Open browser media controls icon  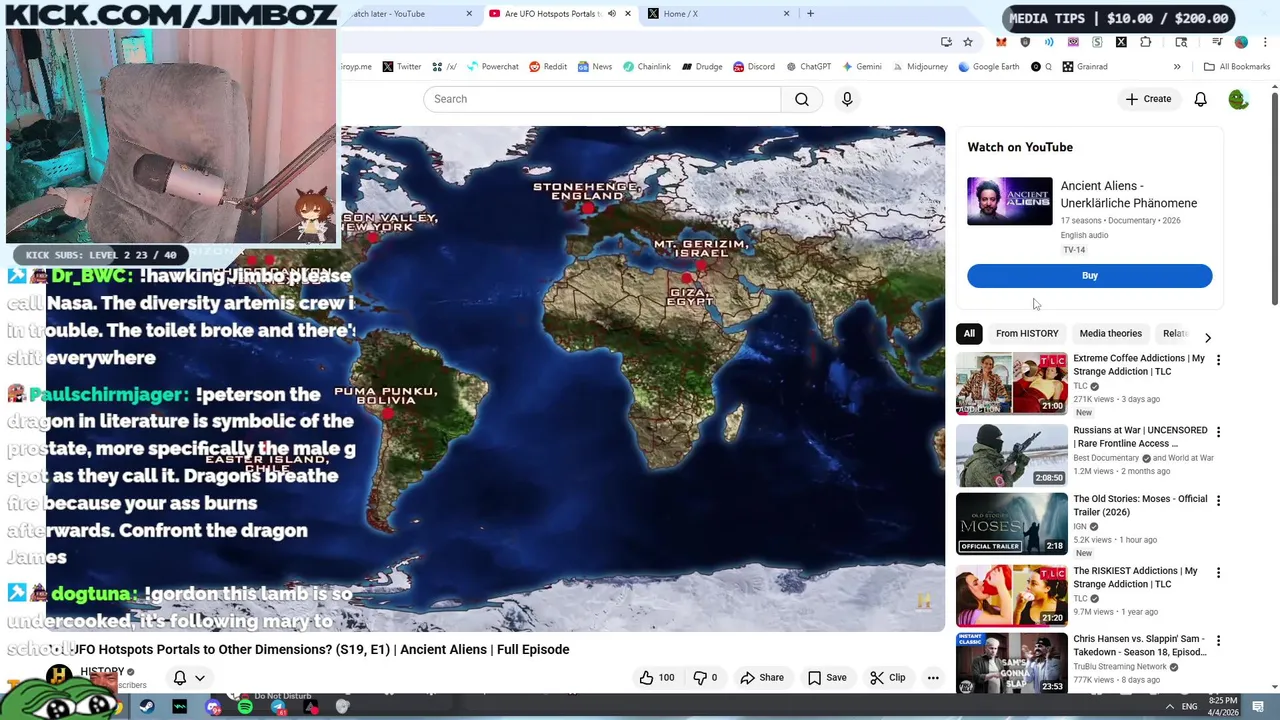pyautogui.click(x=1217, y=42)
